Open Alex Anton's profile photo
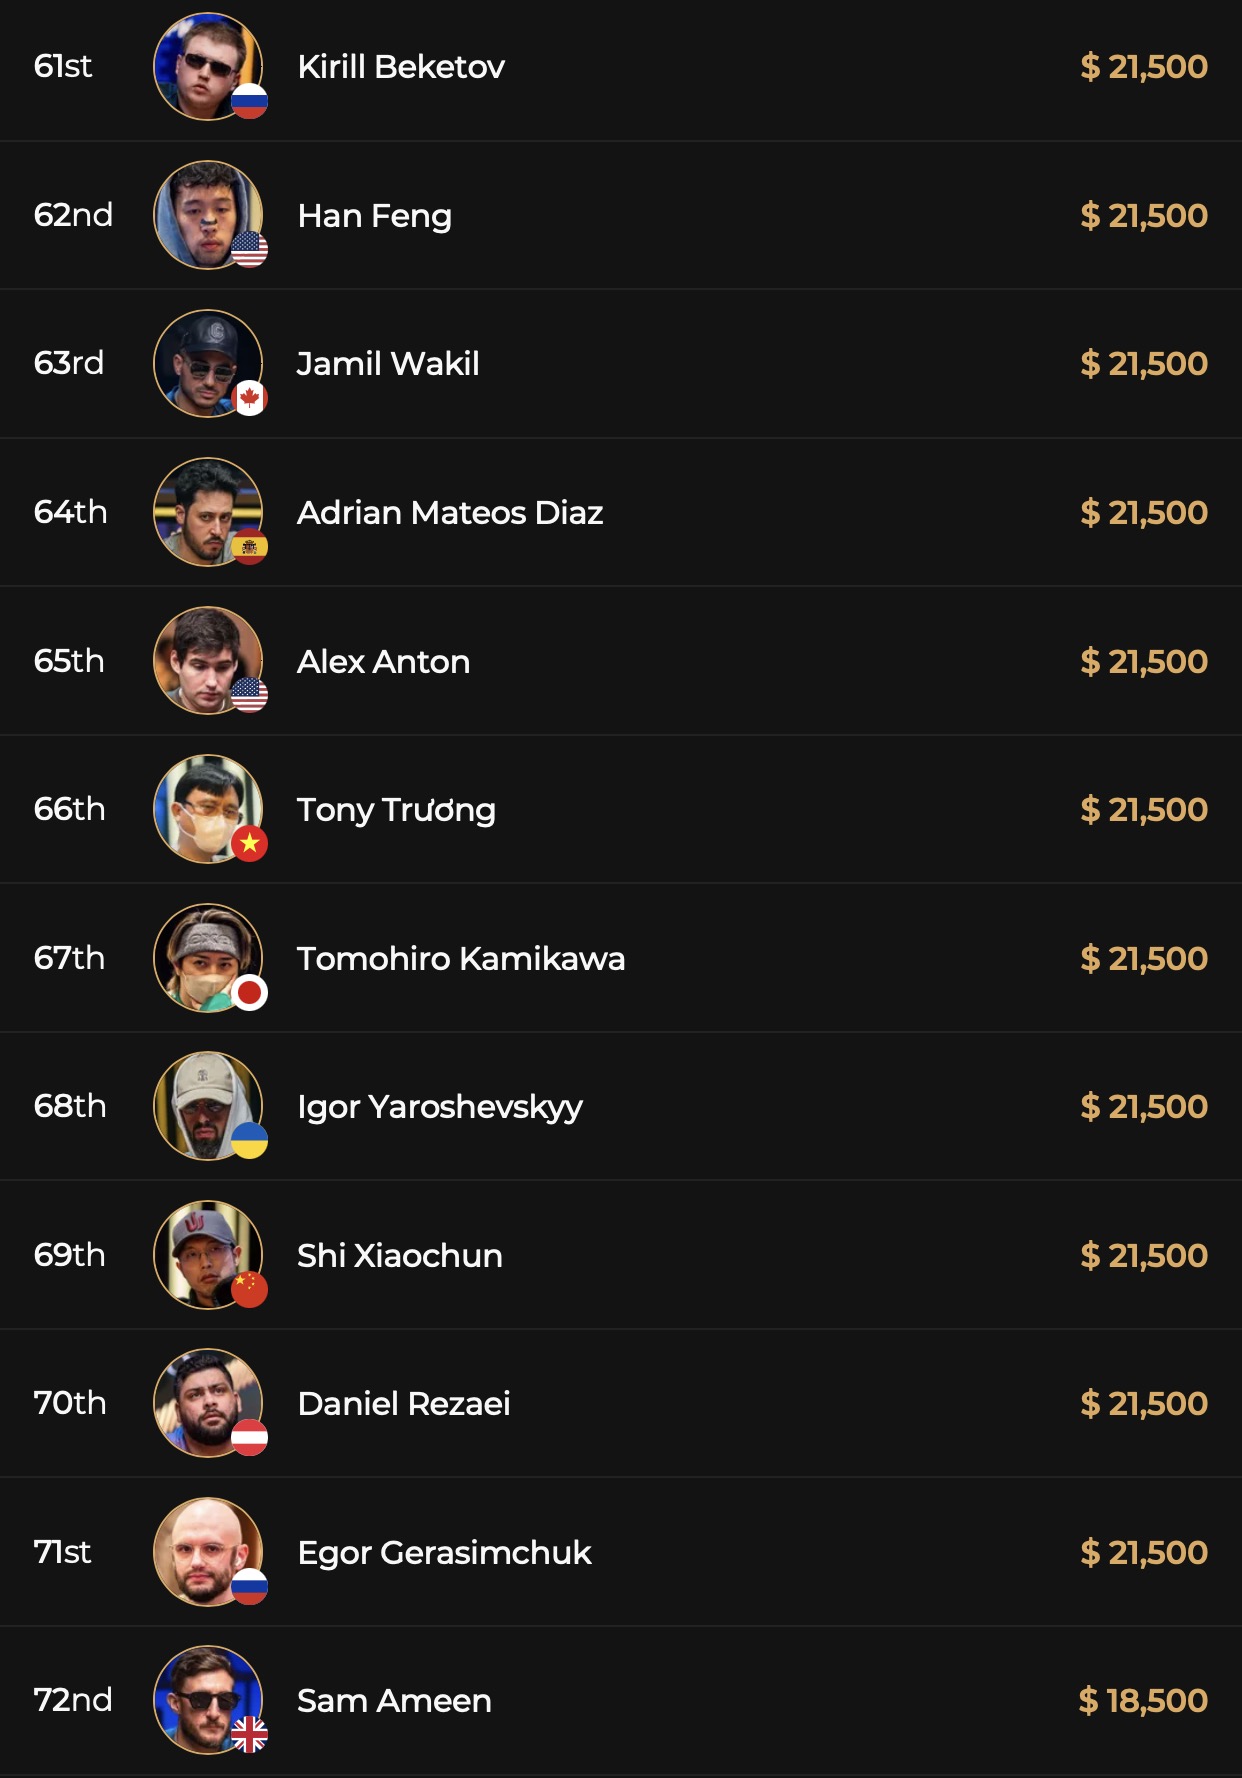 point(205,659)
